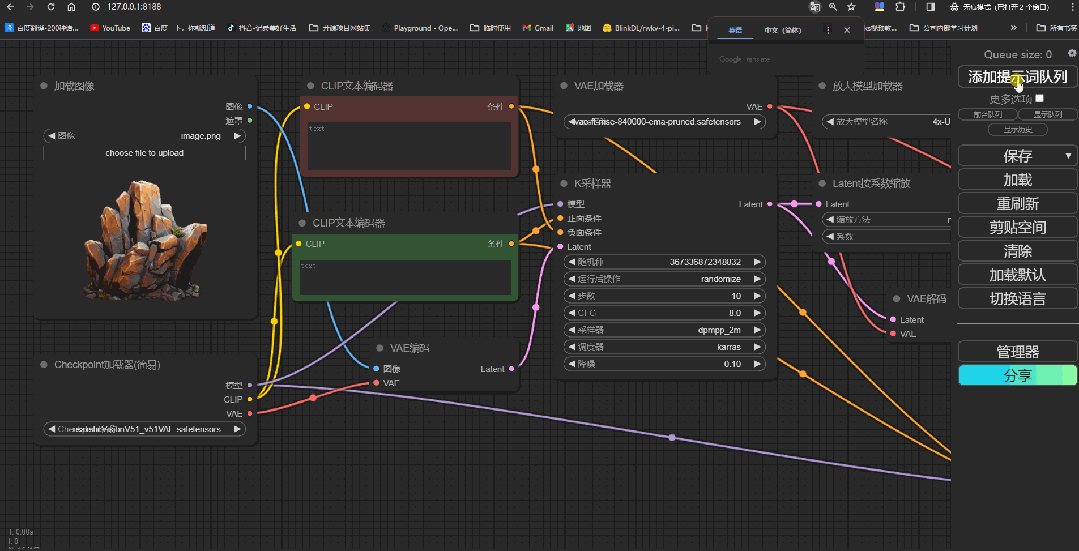Viewport: 1079px width, 551px height.
Task: Reload page via browser refresh icon
Action: [x=51, y=7]
